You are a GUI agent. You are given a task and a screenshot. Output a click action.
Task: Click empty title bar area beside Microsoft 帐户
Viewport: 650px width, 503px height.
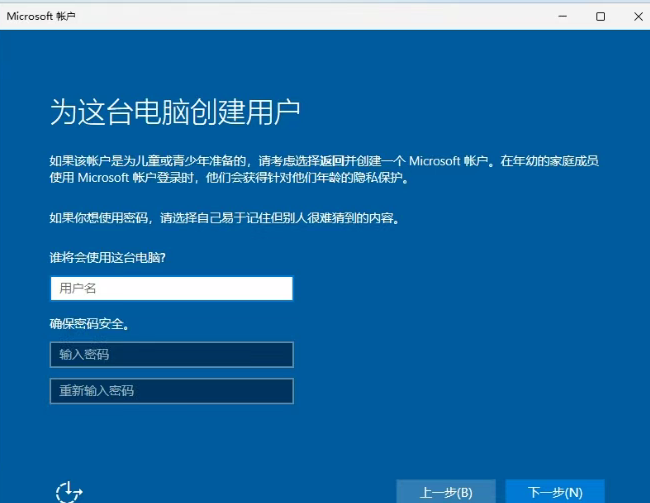pos(300,16)
